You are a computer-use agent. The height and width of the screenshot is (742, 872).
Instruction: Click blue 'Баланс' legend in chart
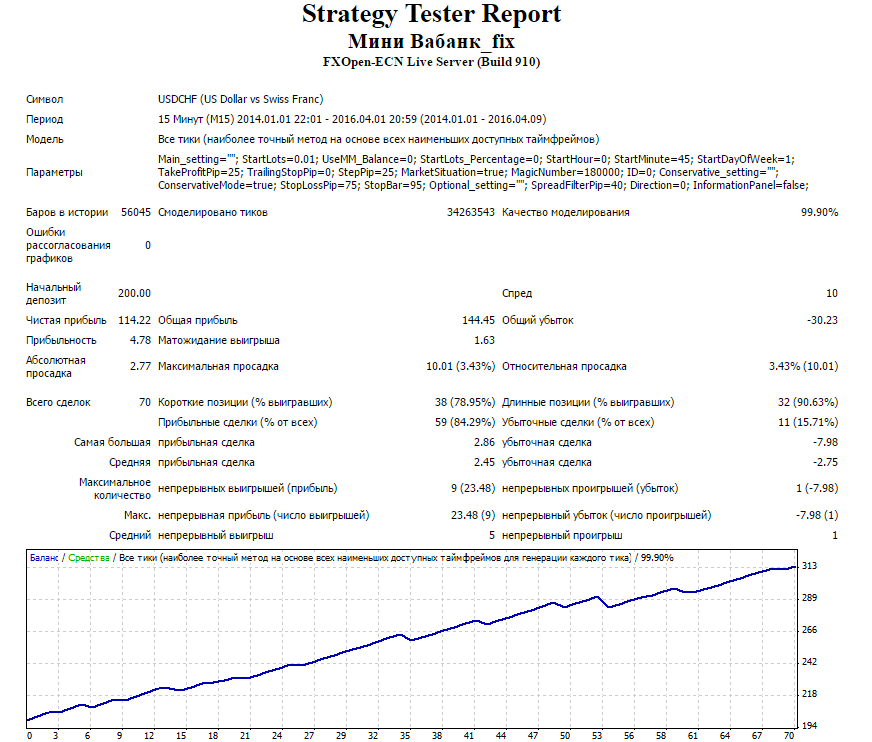click(44, 558)
